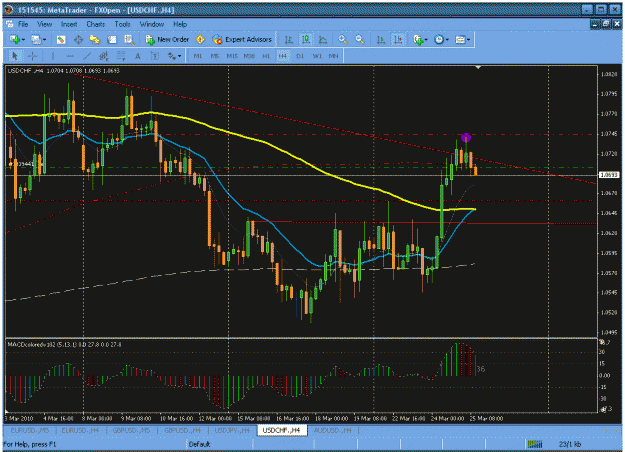The image size is (625, 452).
Task: Switch to USDJPY,H4 chart tab
Action: tap(232, 430)
